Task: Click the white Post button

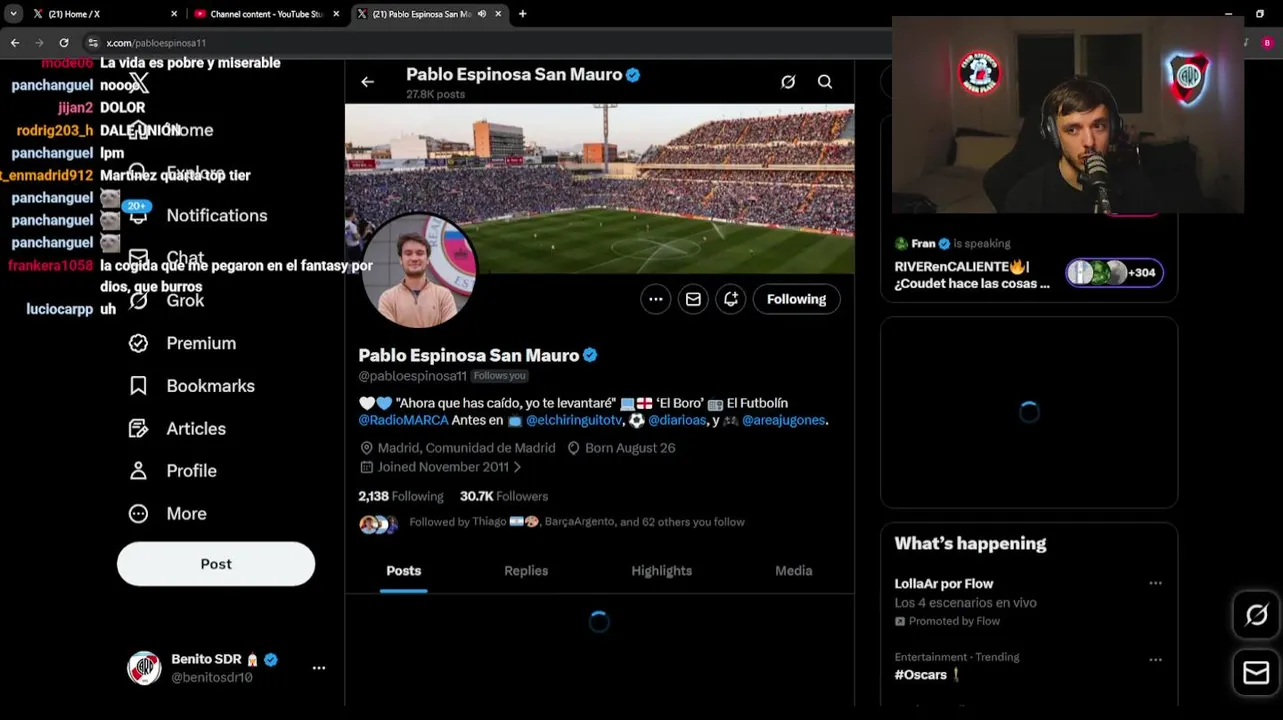Action: click(x=216, y=564)
